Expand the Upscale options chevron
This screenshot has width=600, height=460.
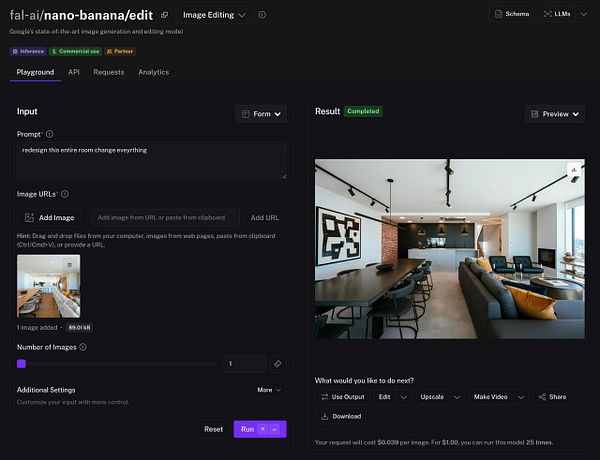457,397
